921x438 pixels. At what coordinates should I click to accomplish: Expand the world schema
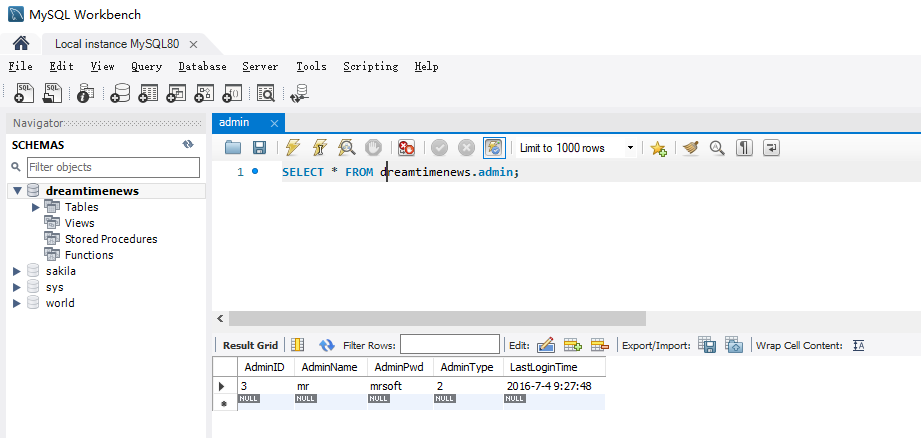click(16, 303)
